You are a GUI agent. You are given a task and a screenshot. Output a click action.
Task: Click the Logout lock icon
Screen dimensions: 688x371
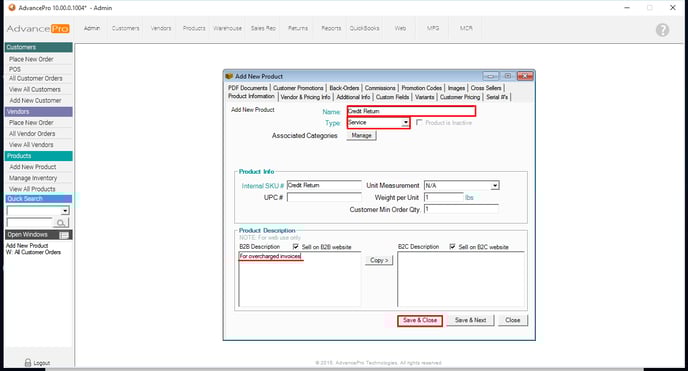click(x=28, y=363)
